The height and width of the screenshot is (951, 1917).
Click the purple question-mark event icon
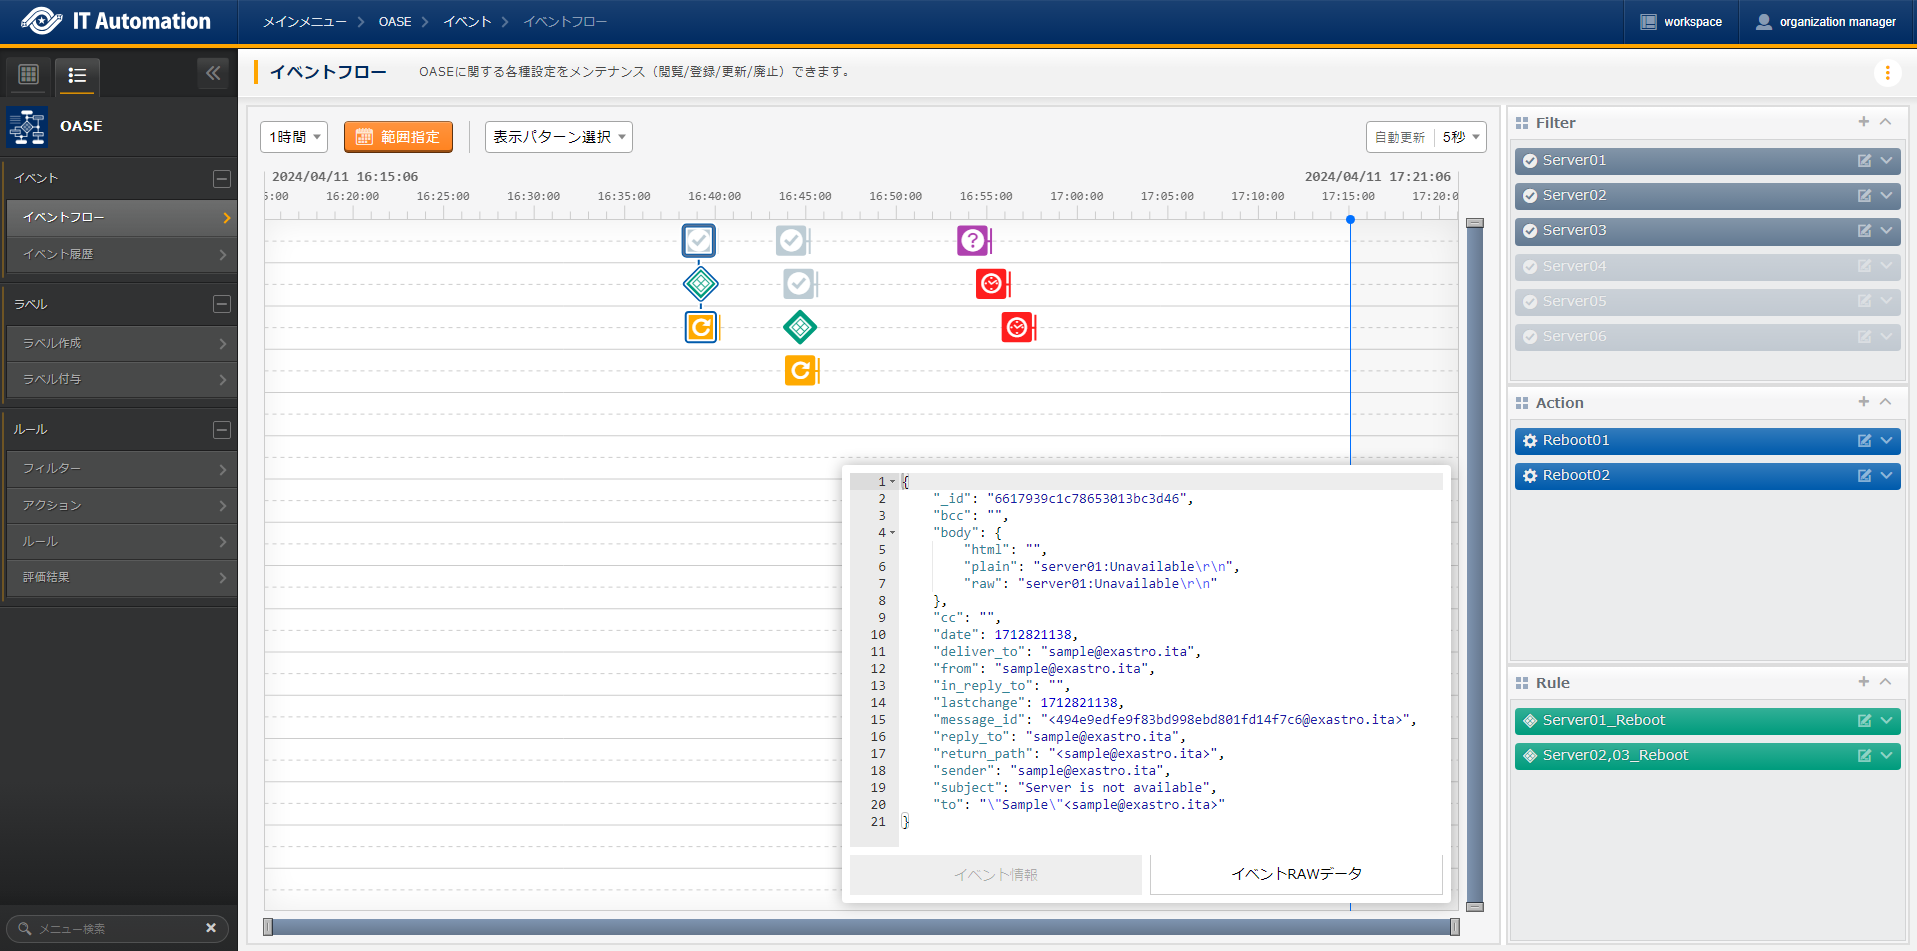(972, 241)
